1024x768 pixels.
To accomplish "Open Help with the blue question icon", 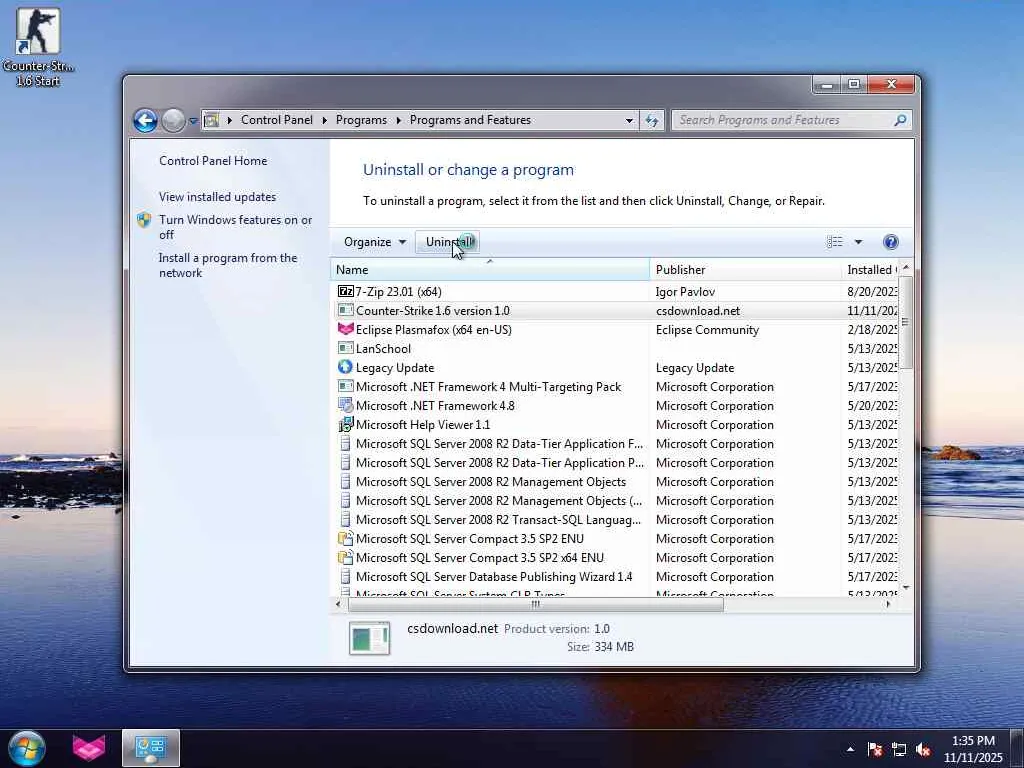I will pos(891,242).
